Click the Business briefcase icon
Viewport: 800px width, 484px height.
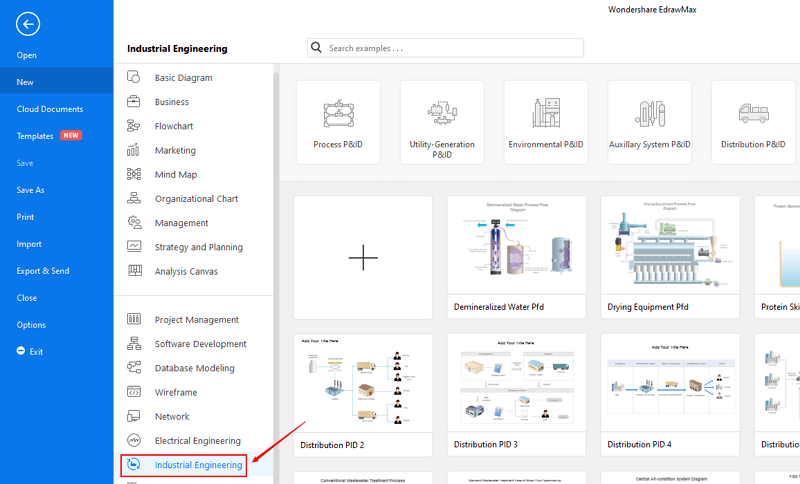coord(133,101)
